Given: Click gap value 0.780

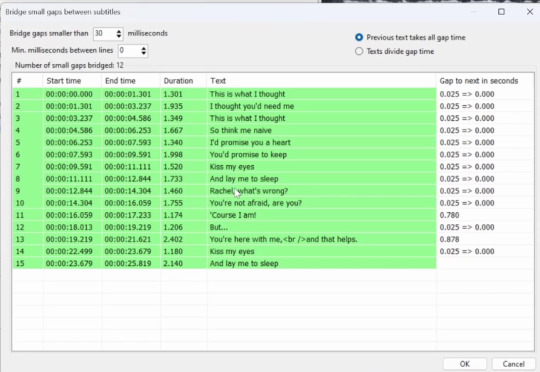Looking at the screenshot, I should pos(449,215).
